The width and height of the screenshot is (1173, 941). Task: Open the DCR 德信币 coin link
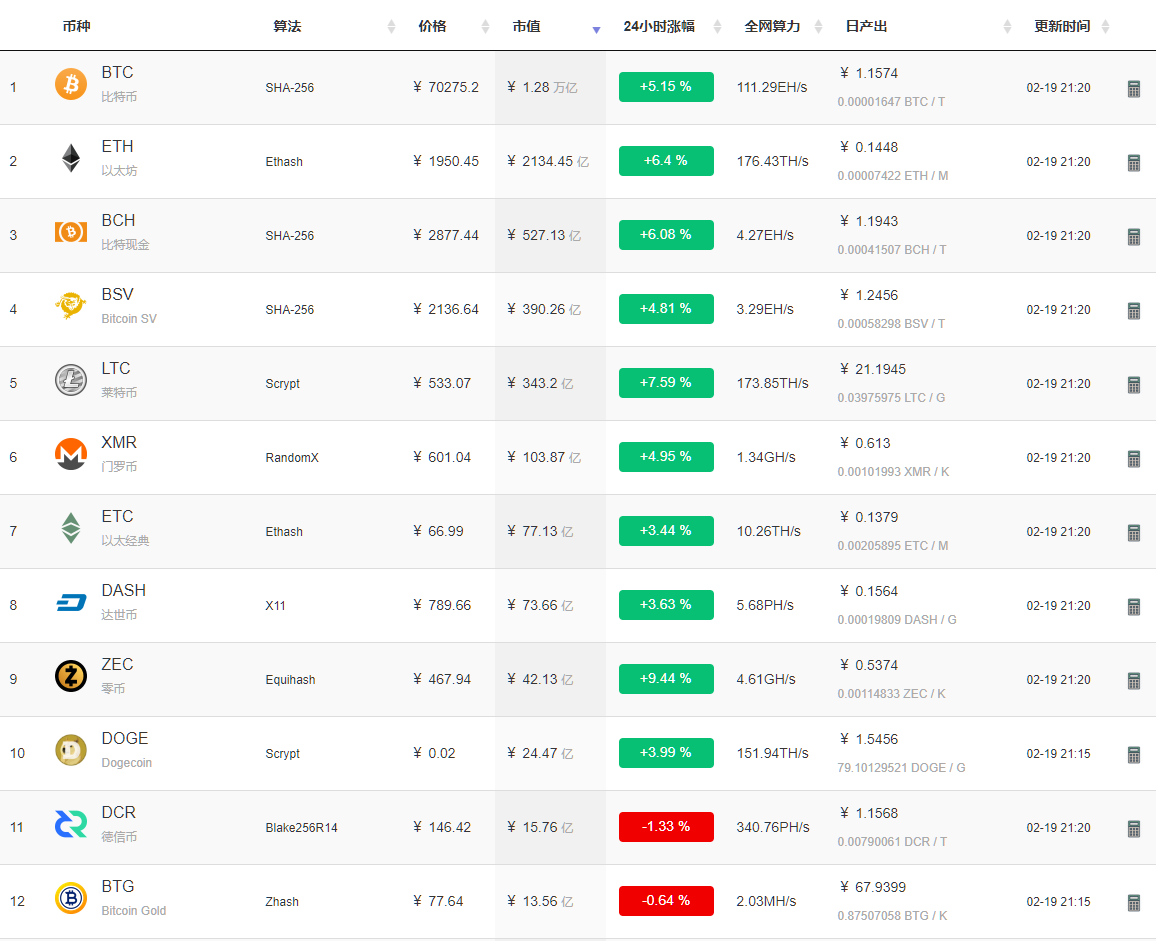(x=119, y=824)
